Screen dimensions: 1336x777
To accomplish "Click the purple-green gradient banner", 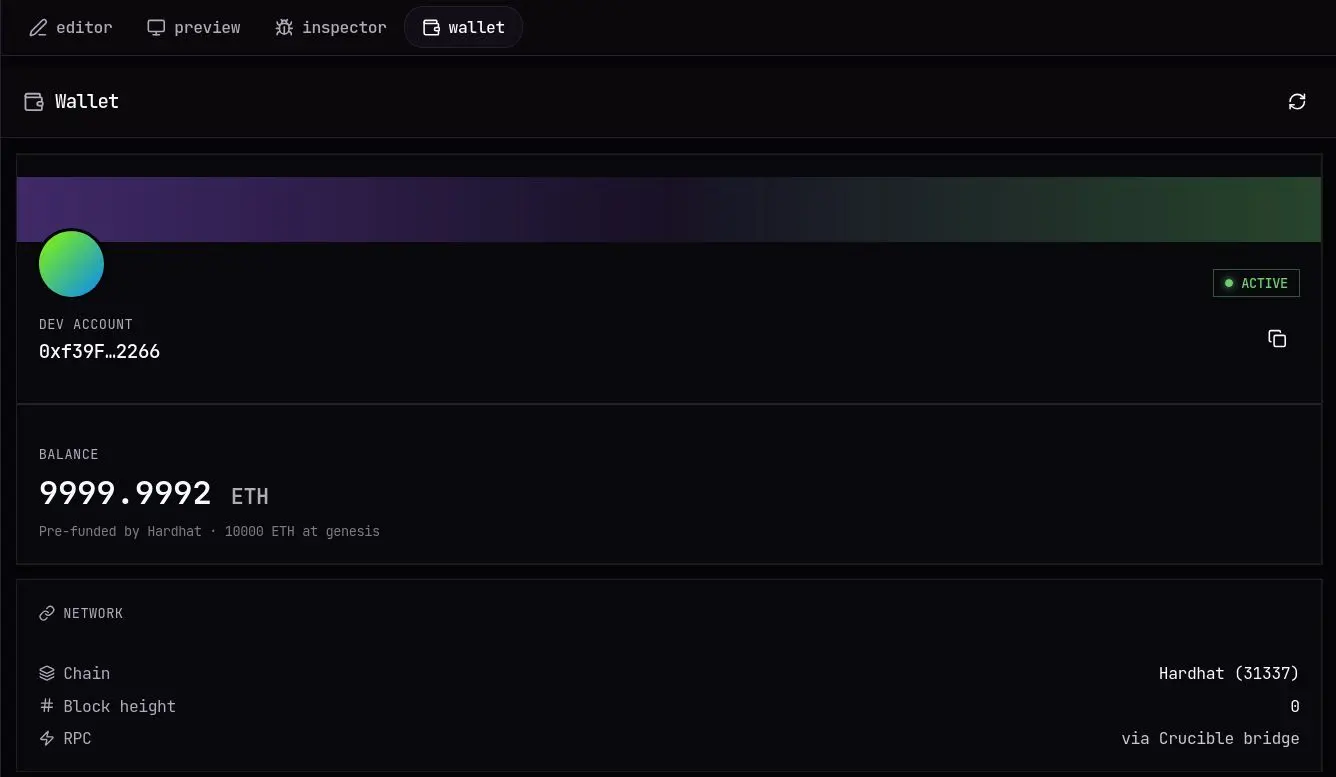I will tap(669, 209).
